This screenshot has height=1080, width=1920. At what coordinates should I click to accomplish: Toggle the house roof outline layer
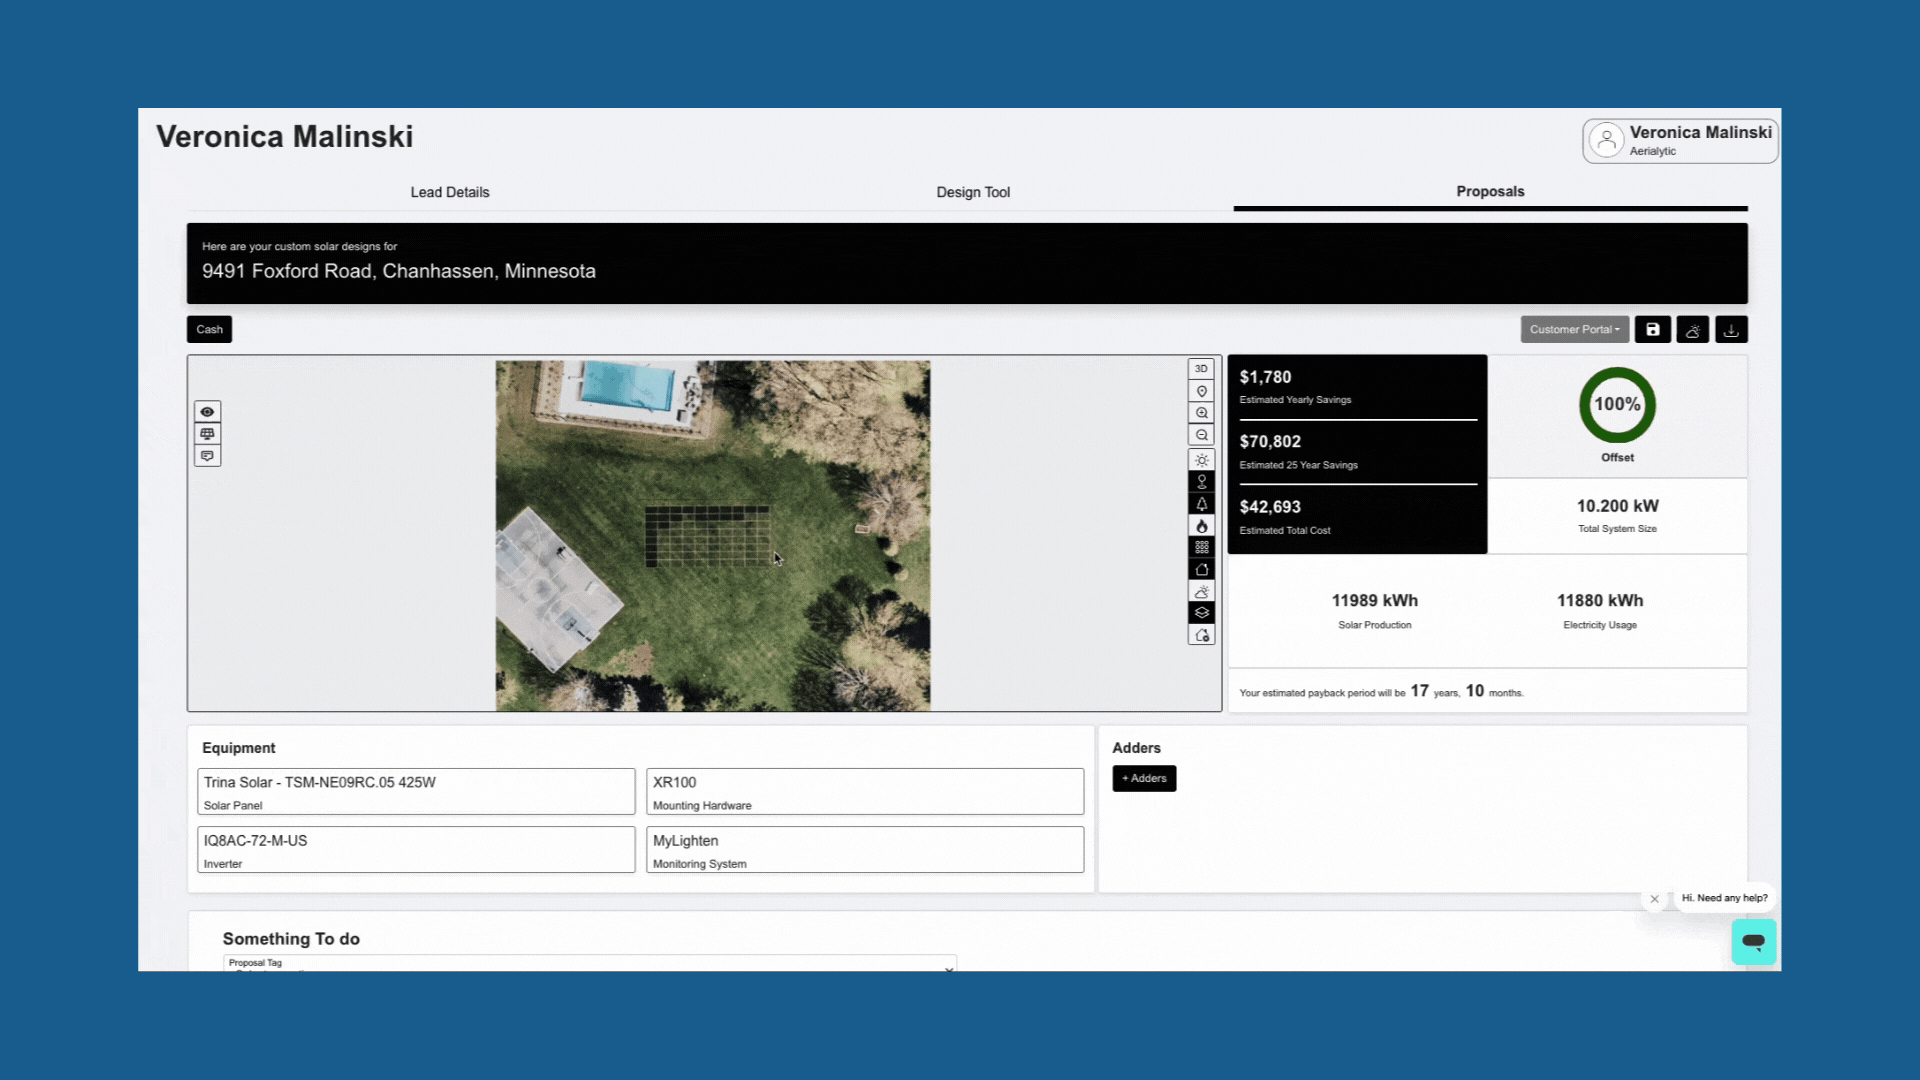click(x=1201, y=569)
